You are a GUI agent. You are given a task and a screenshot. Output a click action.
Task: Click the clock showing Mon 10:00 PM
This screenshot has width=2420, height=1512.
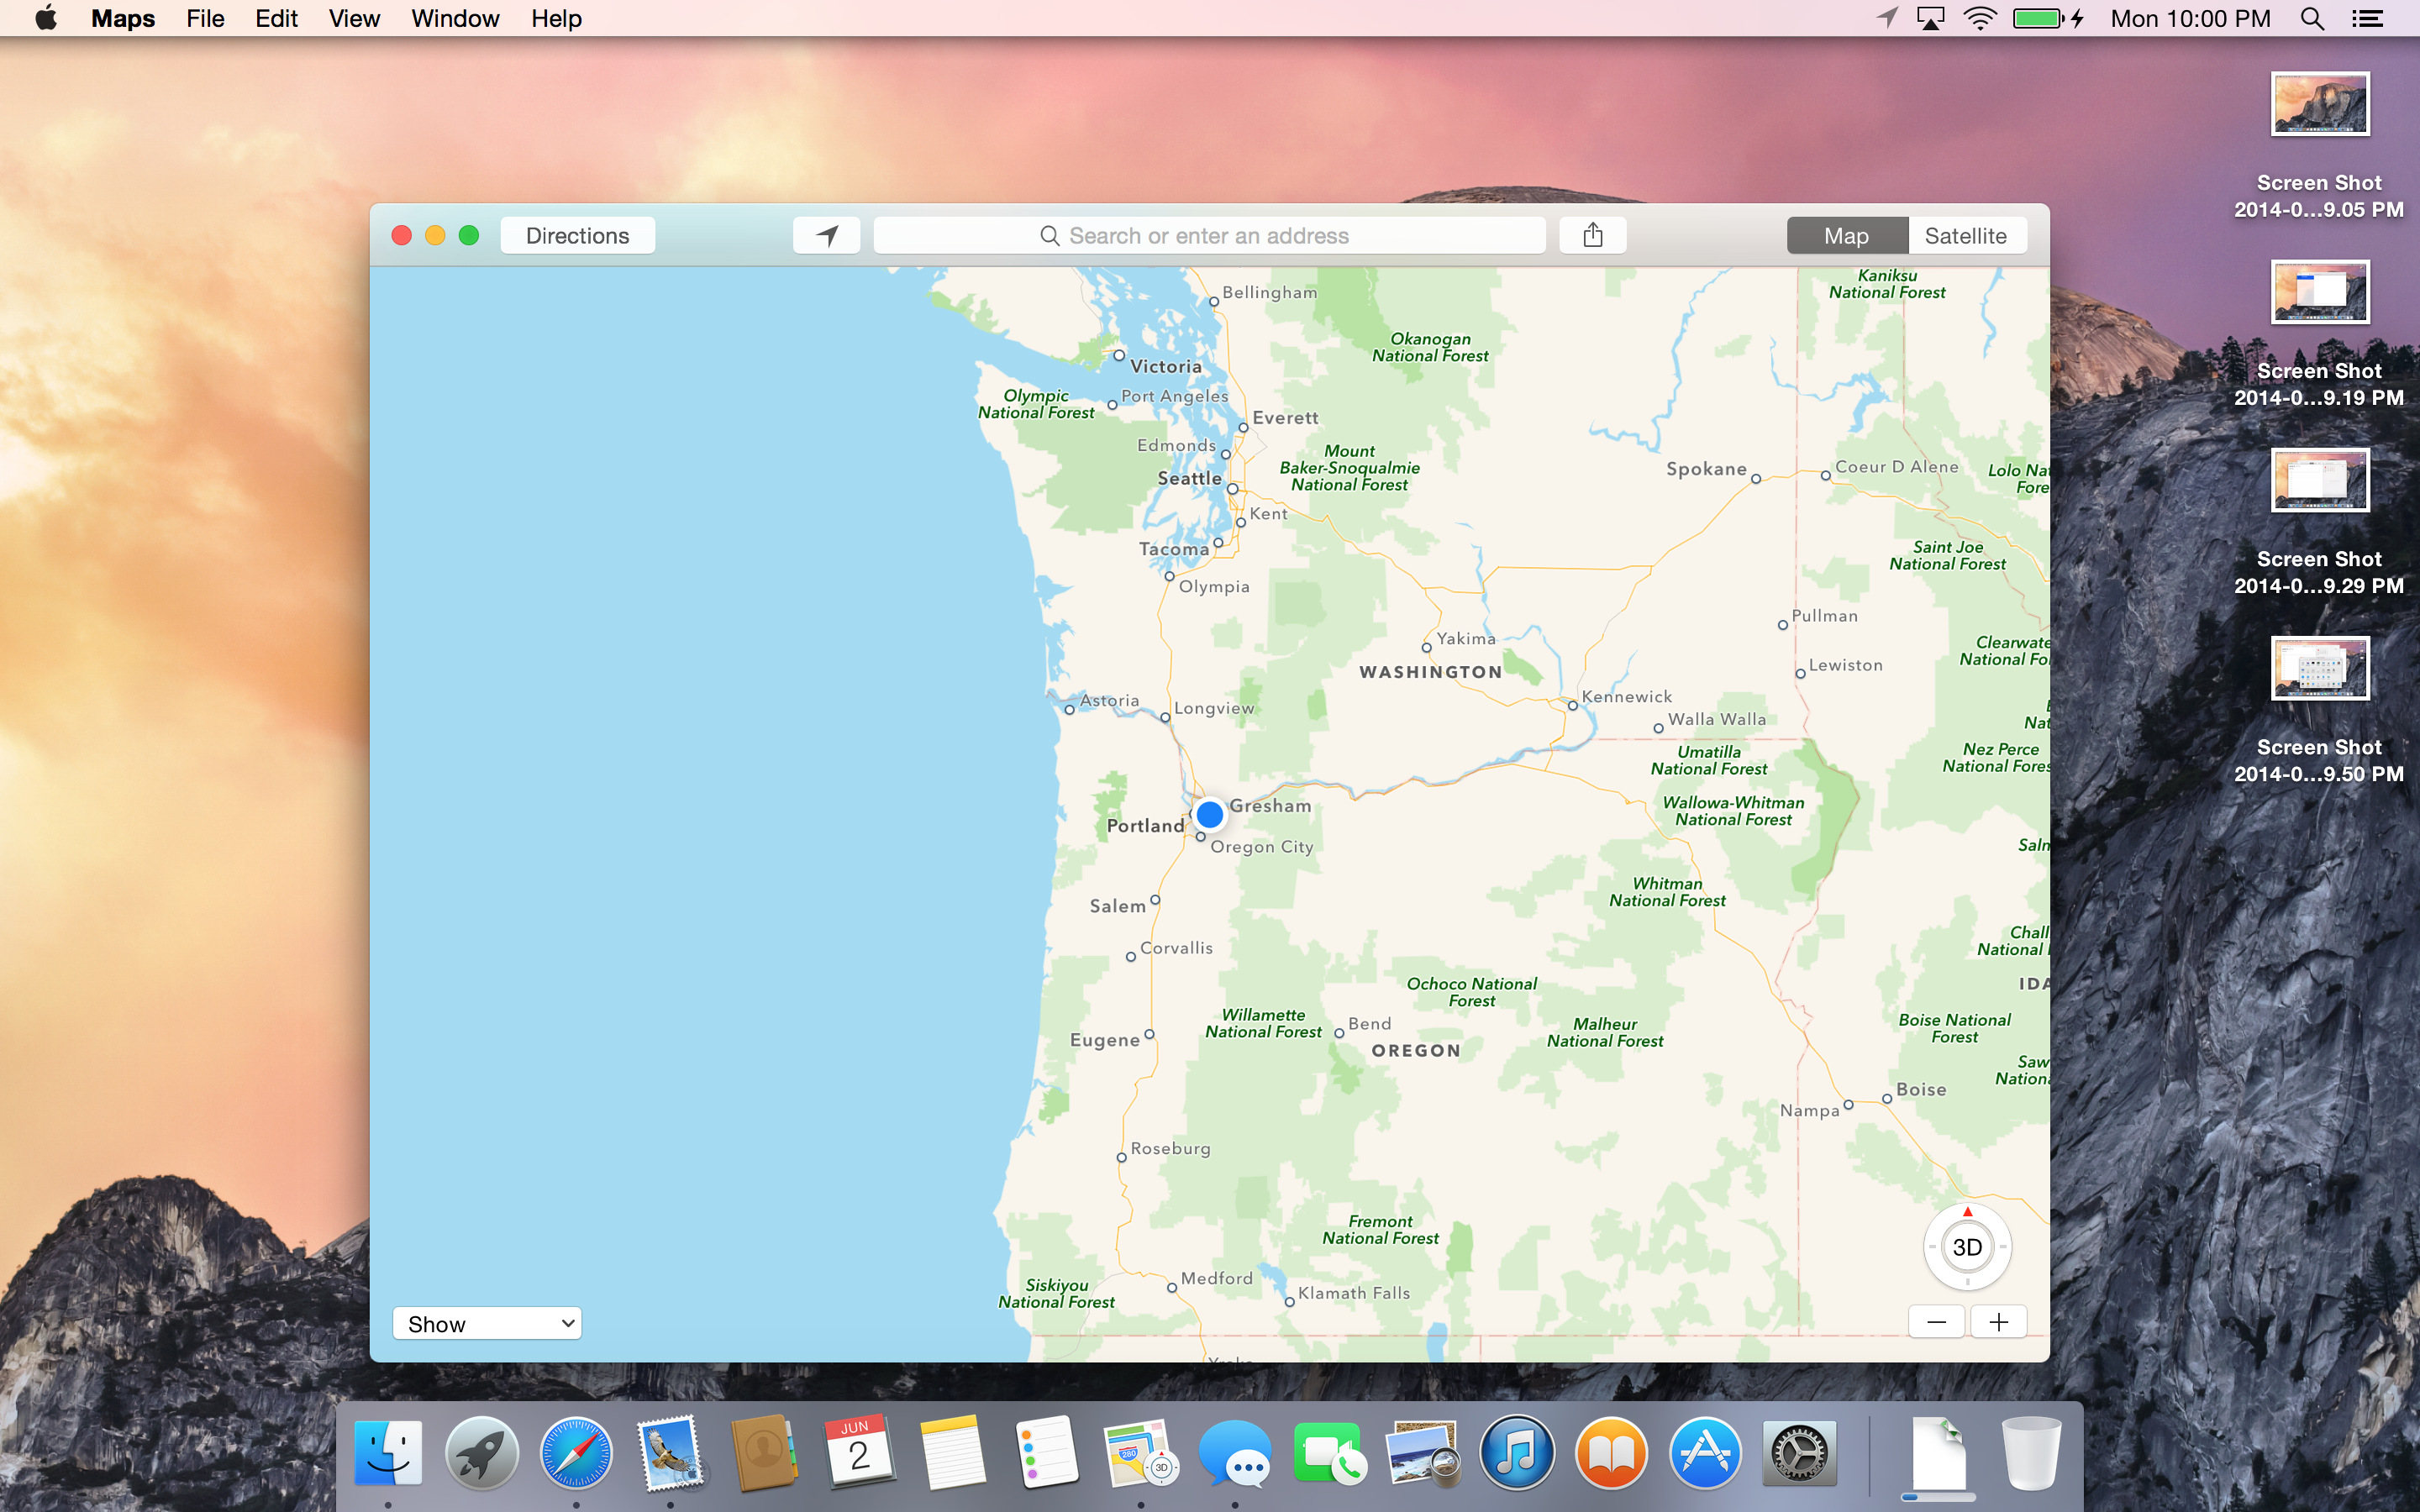click(2190, 18)
